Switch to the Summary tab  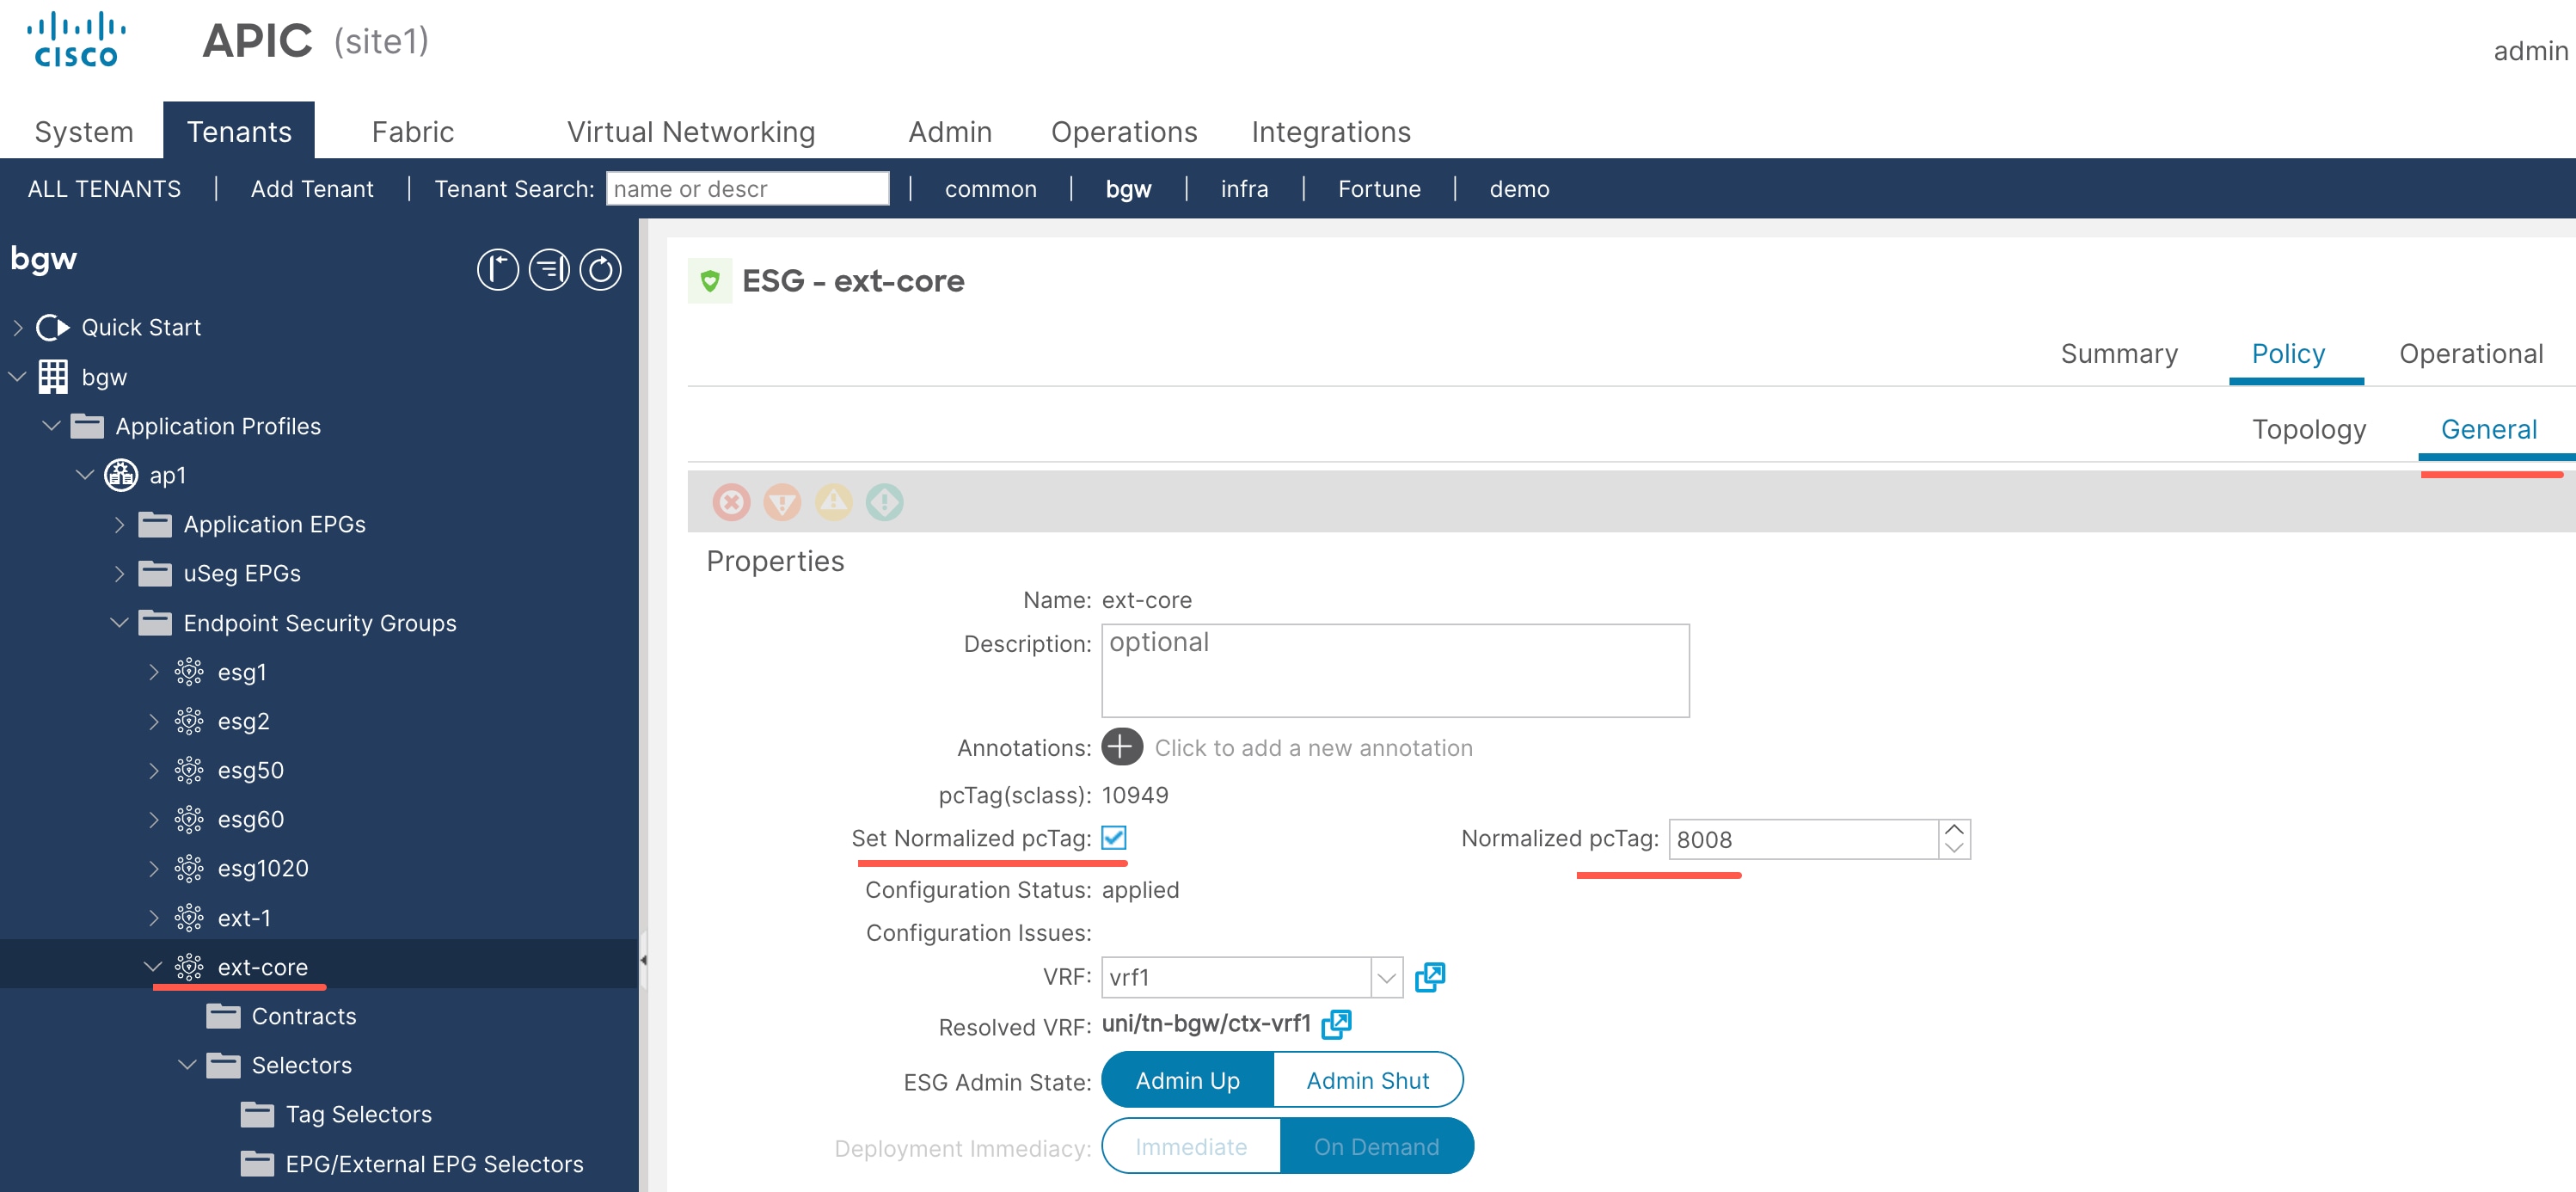(x=2119, y=354)
